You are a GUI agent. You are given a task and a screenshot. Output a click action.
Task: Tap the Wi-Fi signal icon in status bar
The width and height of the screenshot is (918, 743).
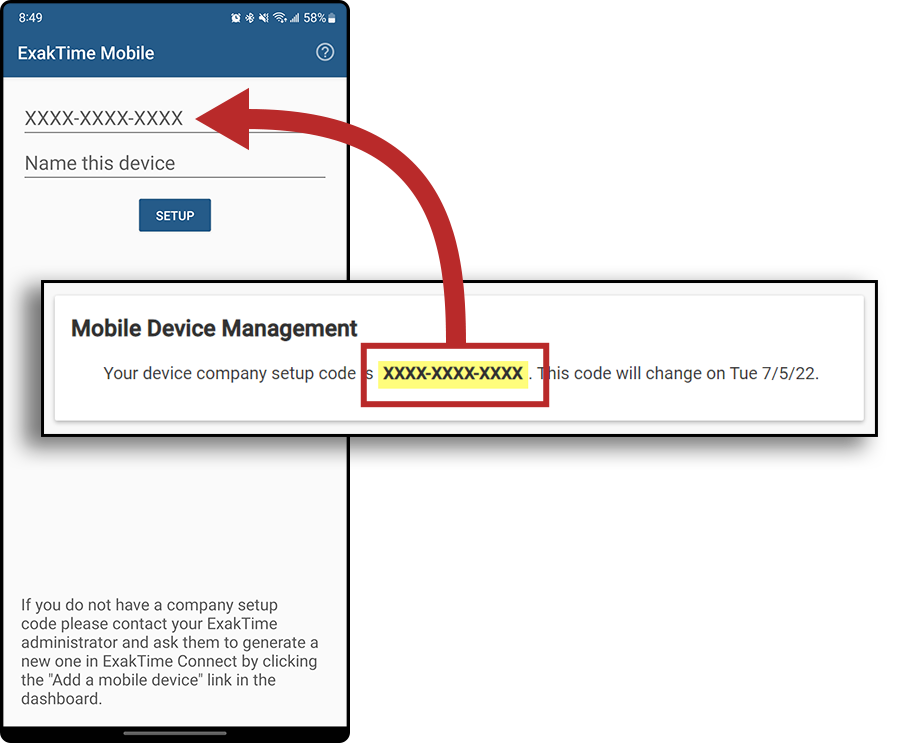(280, 18)
